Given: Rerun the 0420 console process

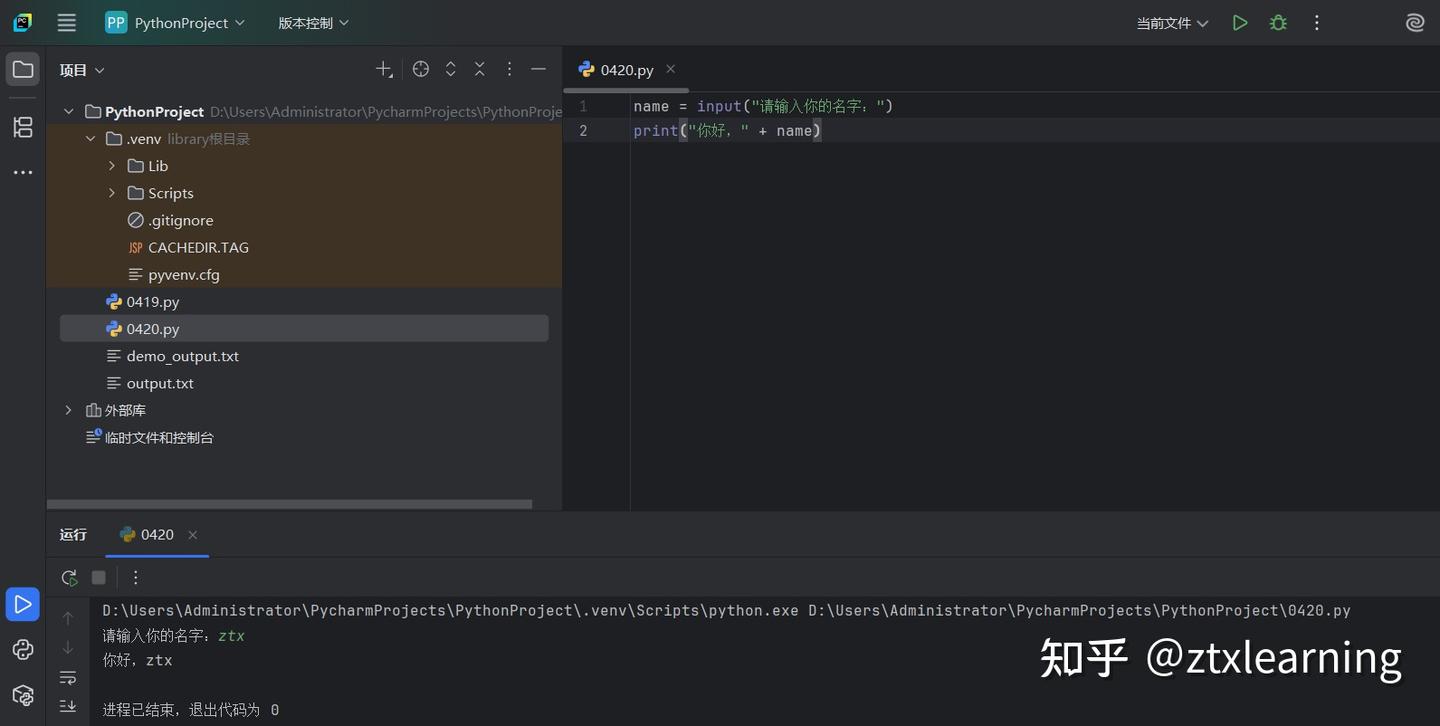Looking at the screenshot, I should point(68,577).
